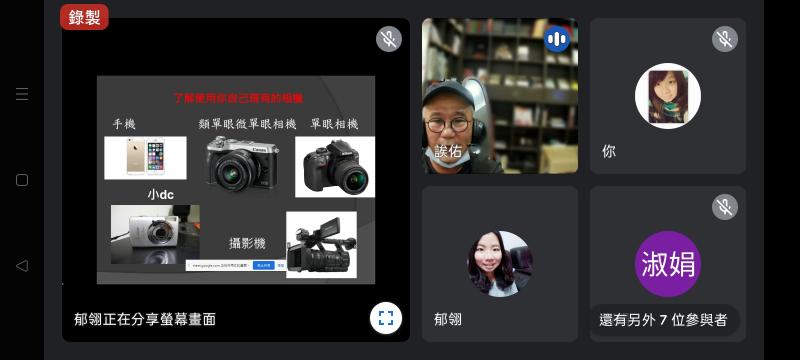This screenshot has width=800, height=360.
Task: Tap the Android back triangle button
Action: click(22, 266)
